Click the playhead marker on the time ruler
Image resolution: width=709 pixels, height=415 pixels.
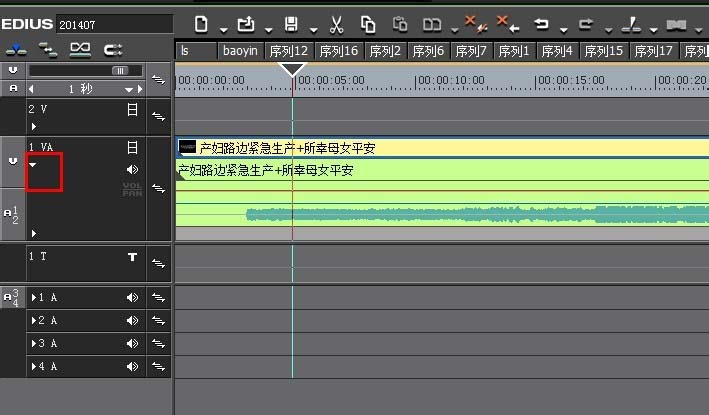point(292,70)
